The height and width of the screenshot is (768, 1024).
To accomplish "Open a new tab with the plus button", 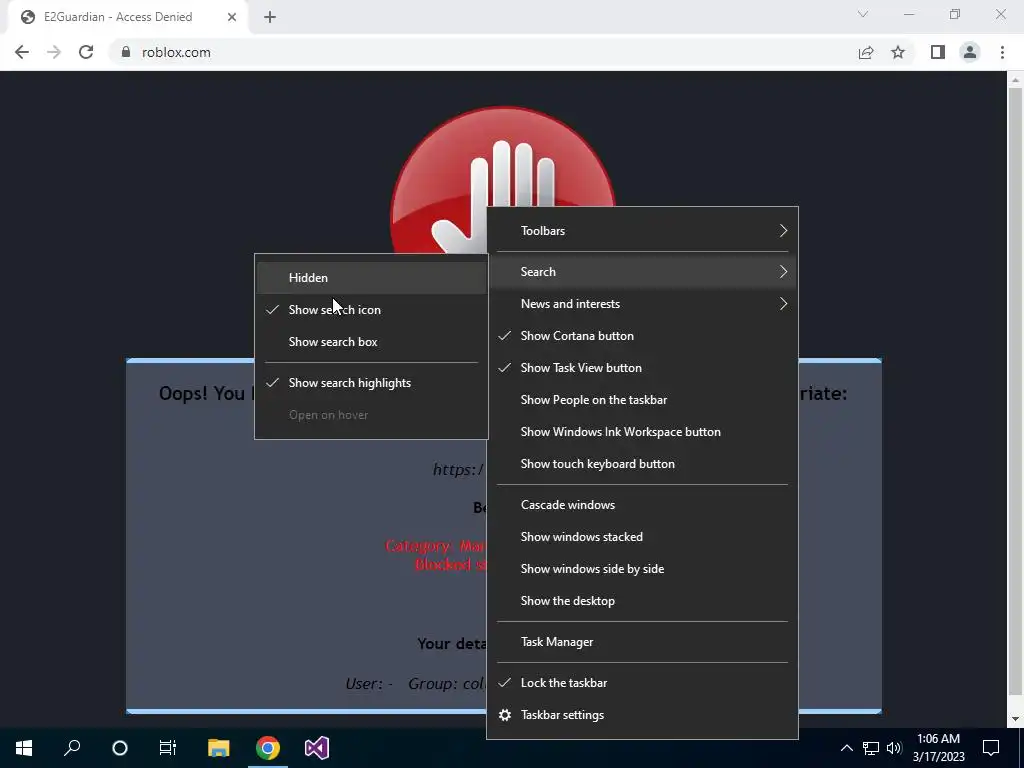I will pyautogui.click(x=270, y=17).
